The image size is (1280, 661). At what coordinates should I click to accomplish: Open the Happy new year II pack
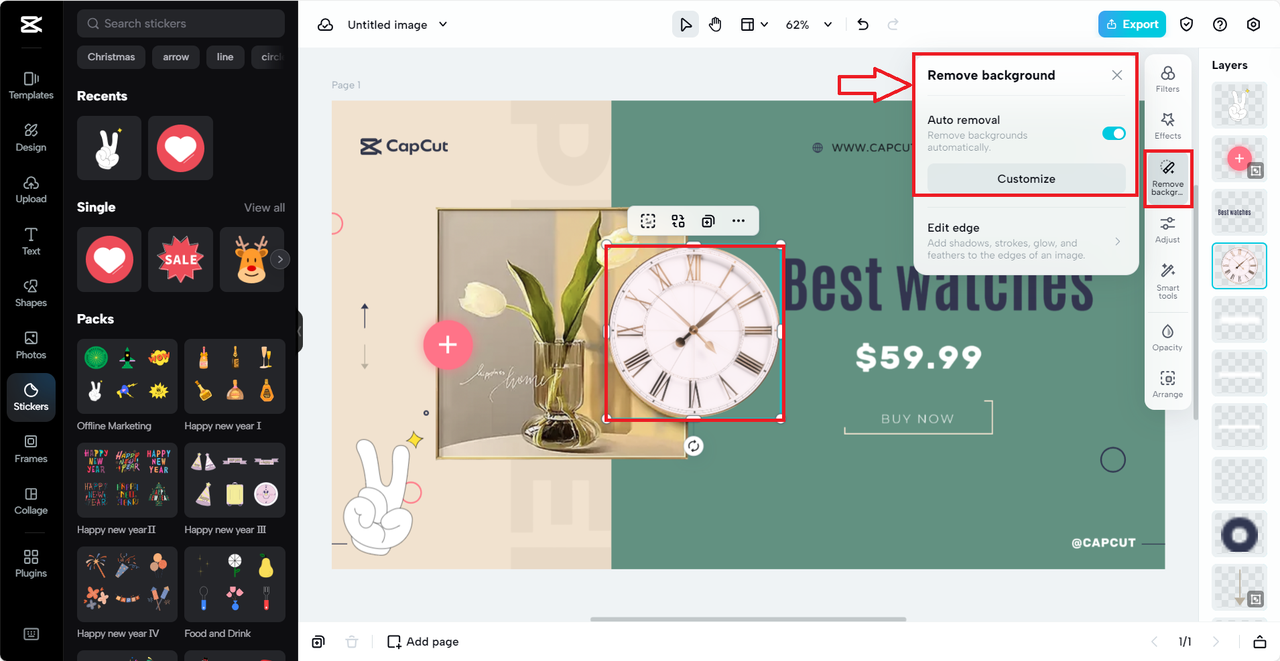(127, 480)
